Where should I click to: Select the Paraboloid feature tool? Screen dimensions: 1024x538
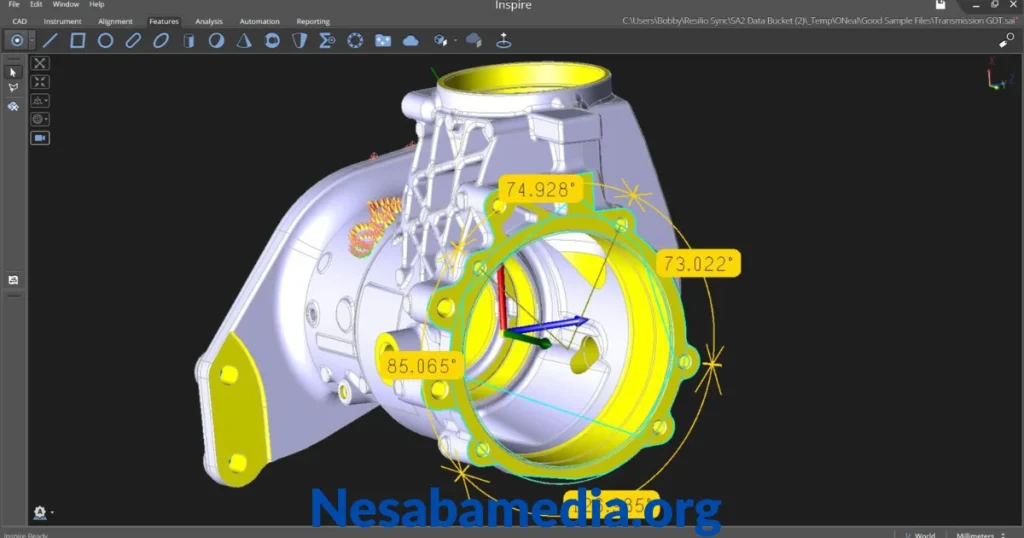(x=300, y=40)
